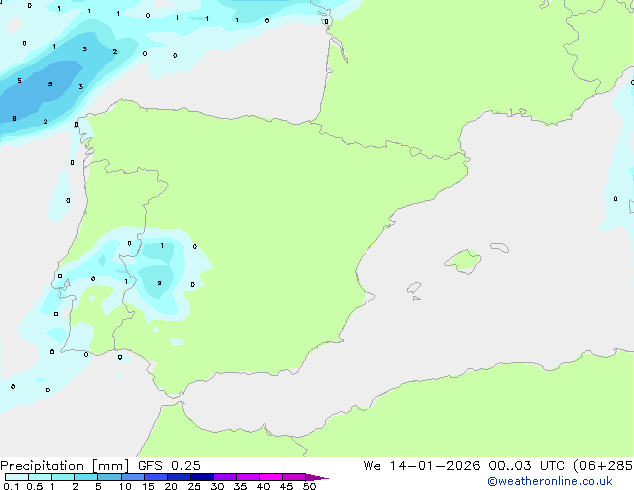Click the 40–45 mm magenta legend swatch
This screenshot has height=490, width=634.
[271, 477]
